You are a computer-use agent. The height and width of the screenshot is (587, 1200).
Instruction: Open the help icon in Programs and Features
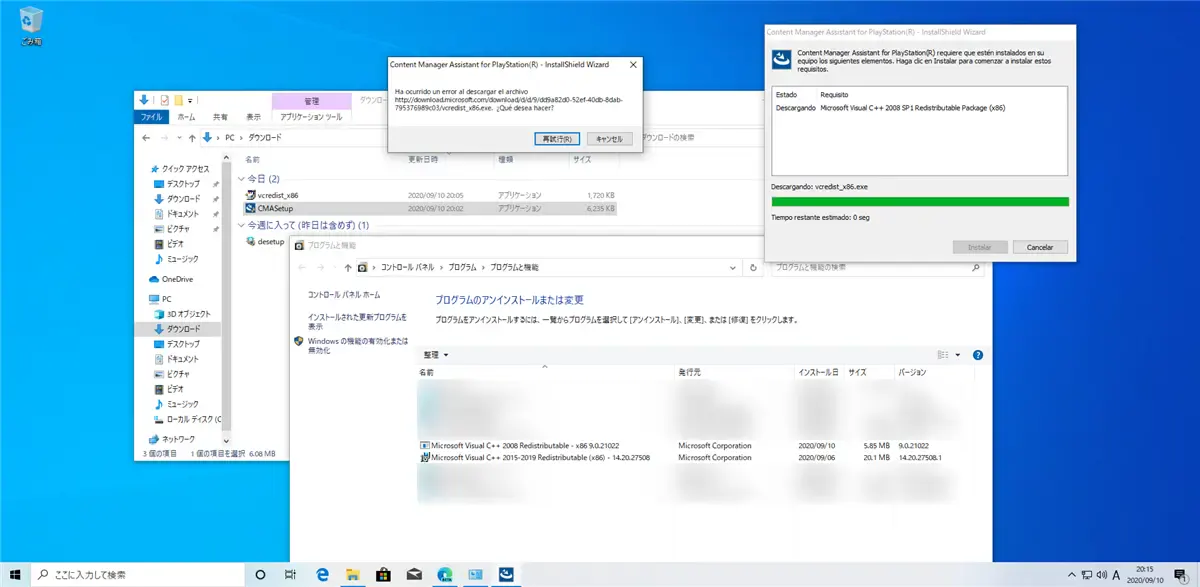[978, 355]
